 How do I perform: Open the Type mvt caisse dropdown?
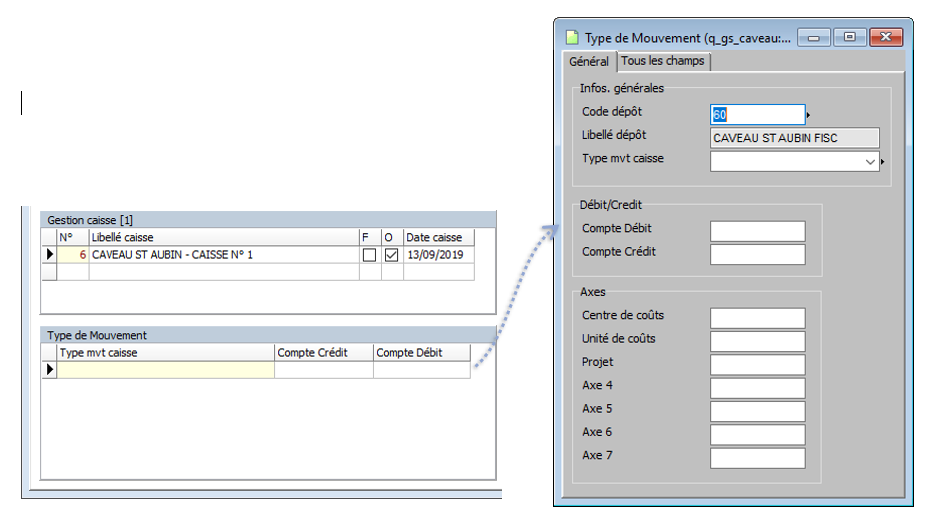(870, 161)
